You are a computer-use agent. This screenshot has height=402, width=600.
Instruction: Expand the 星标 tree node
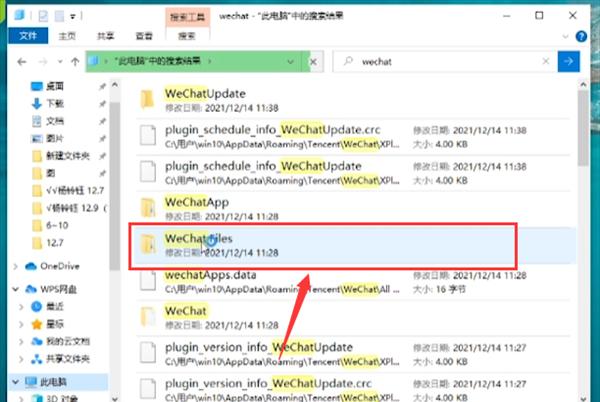(x=21, y=325)
